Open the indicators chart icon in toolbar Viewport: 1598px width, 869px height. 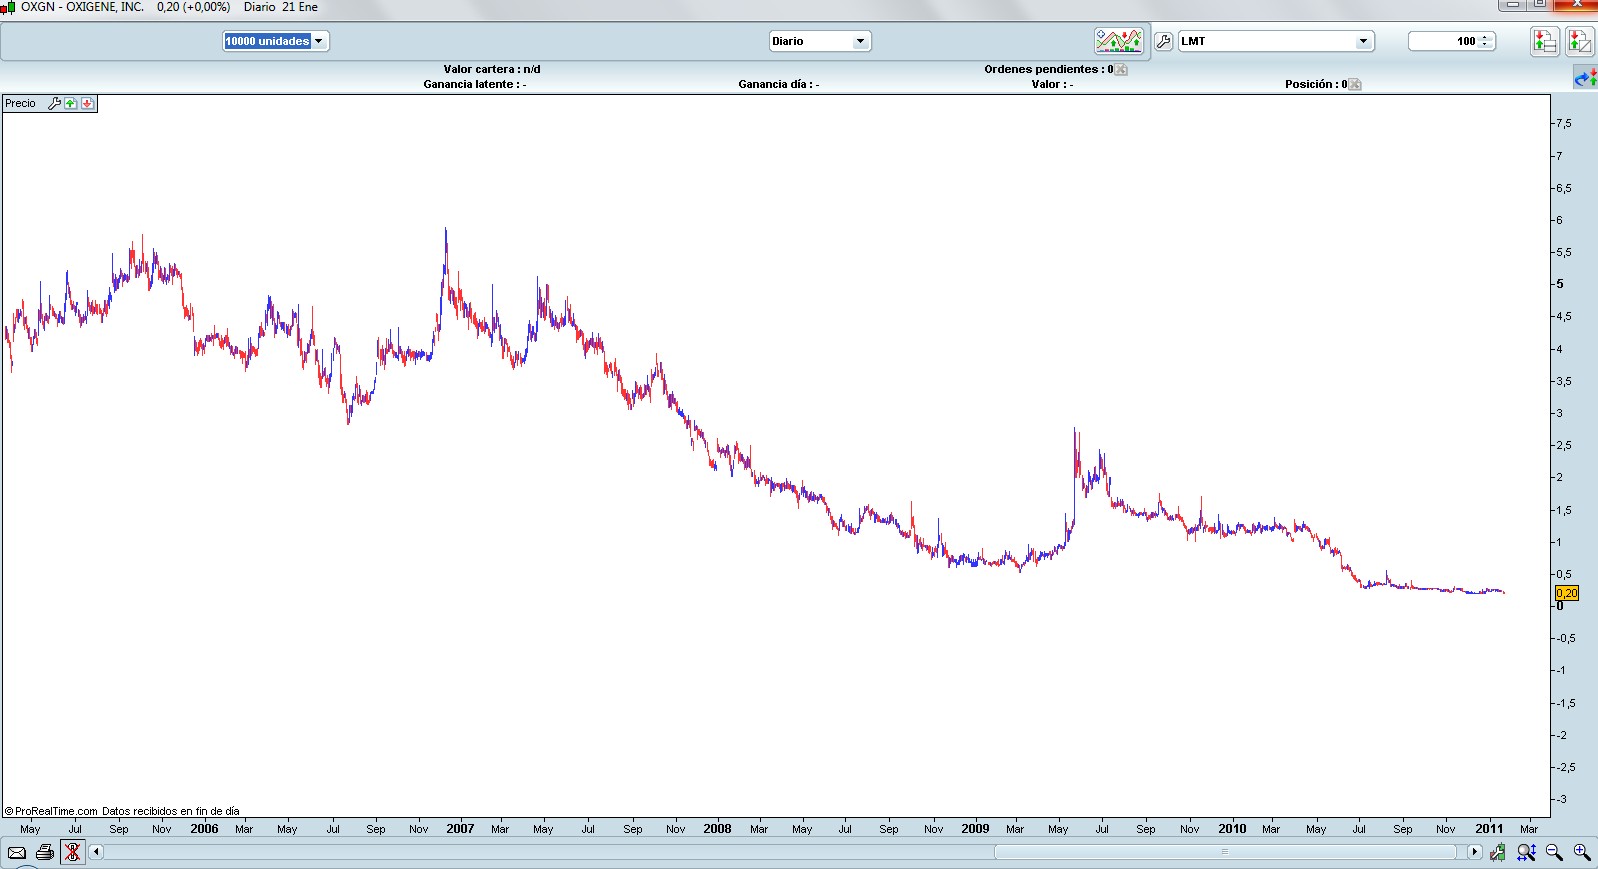1118,41
